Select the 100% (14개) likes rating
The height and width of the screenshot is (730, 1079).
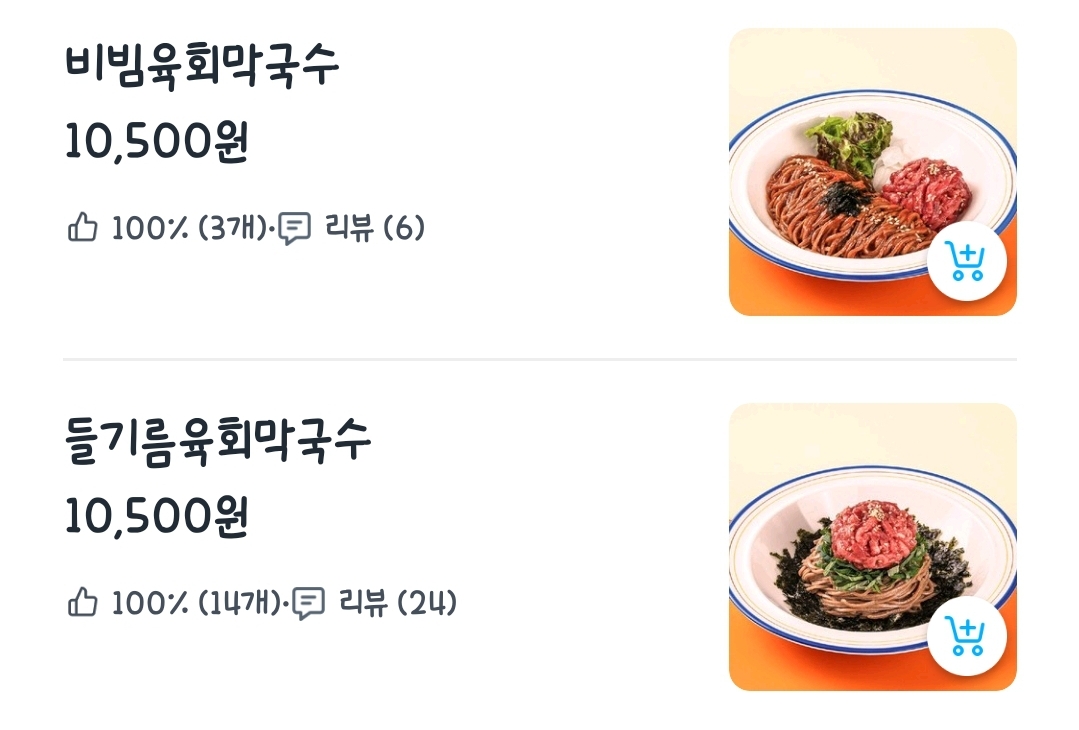[x=196, y=603]
